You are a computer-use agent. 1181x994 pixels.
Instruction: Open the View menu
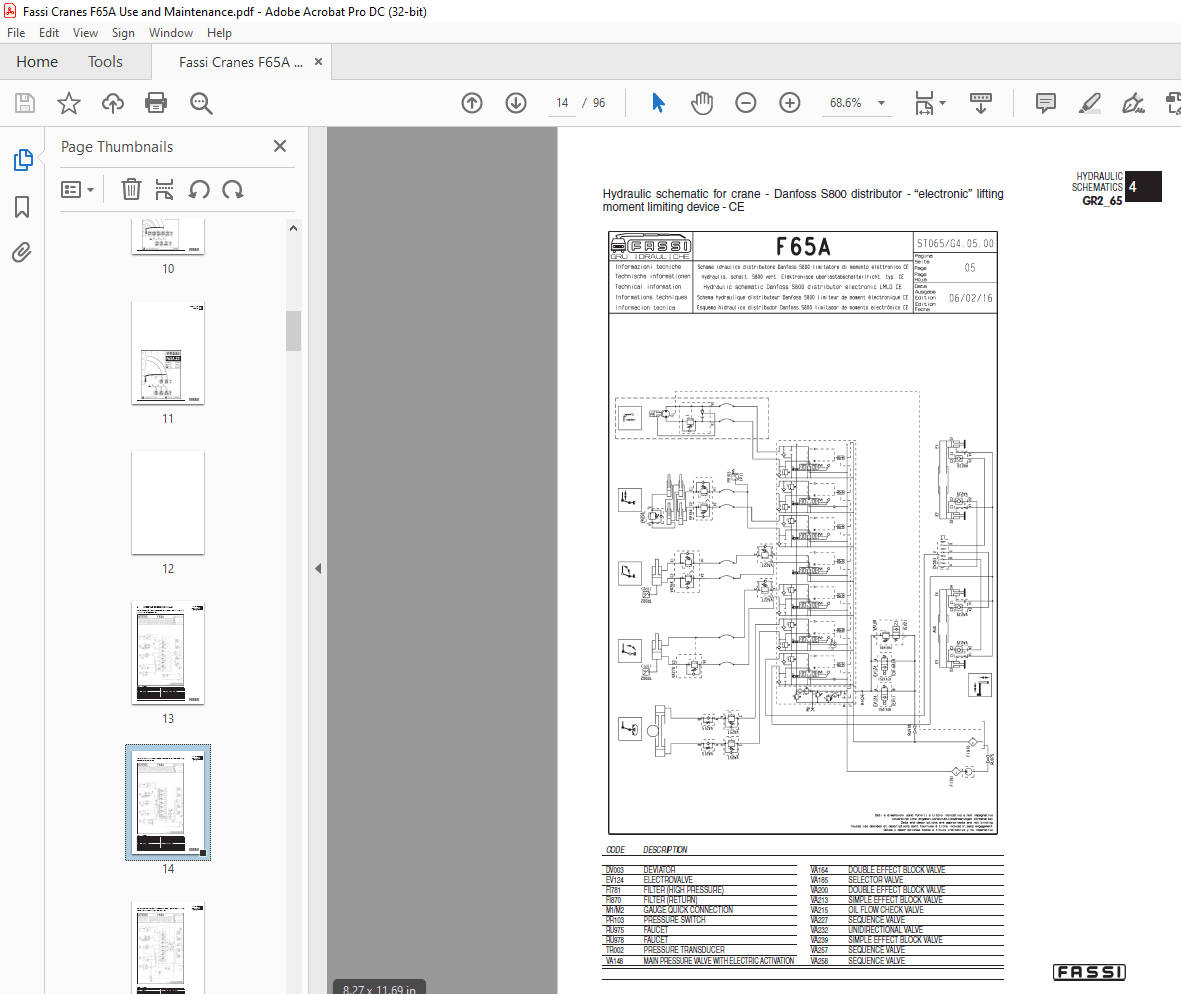tap(85, 33)
